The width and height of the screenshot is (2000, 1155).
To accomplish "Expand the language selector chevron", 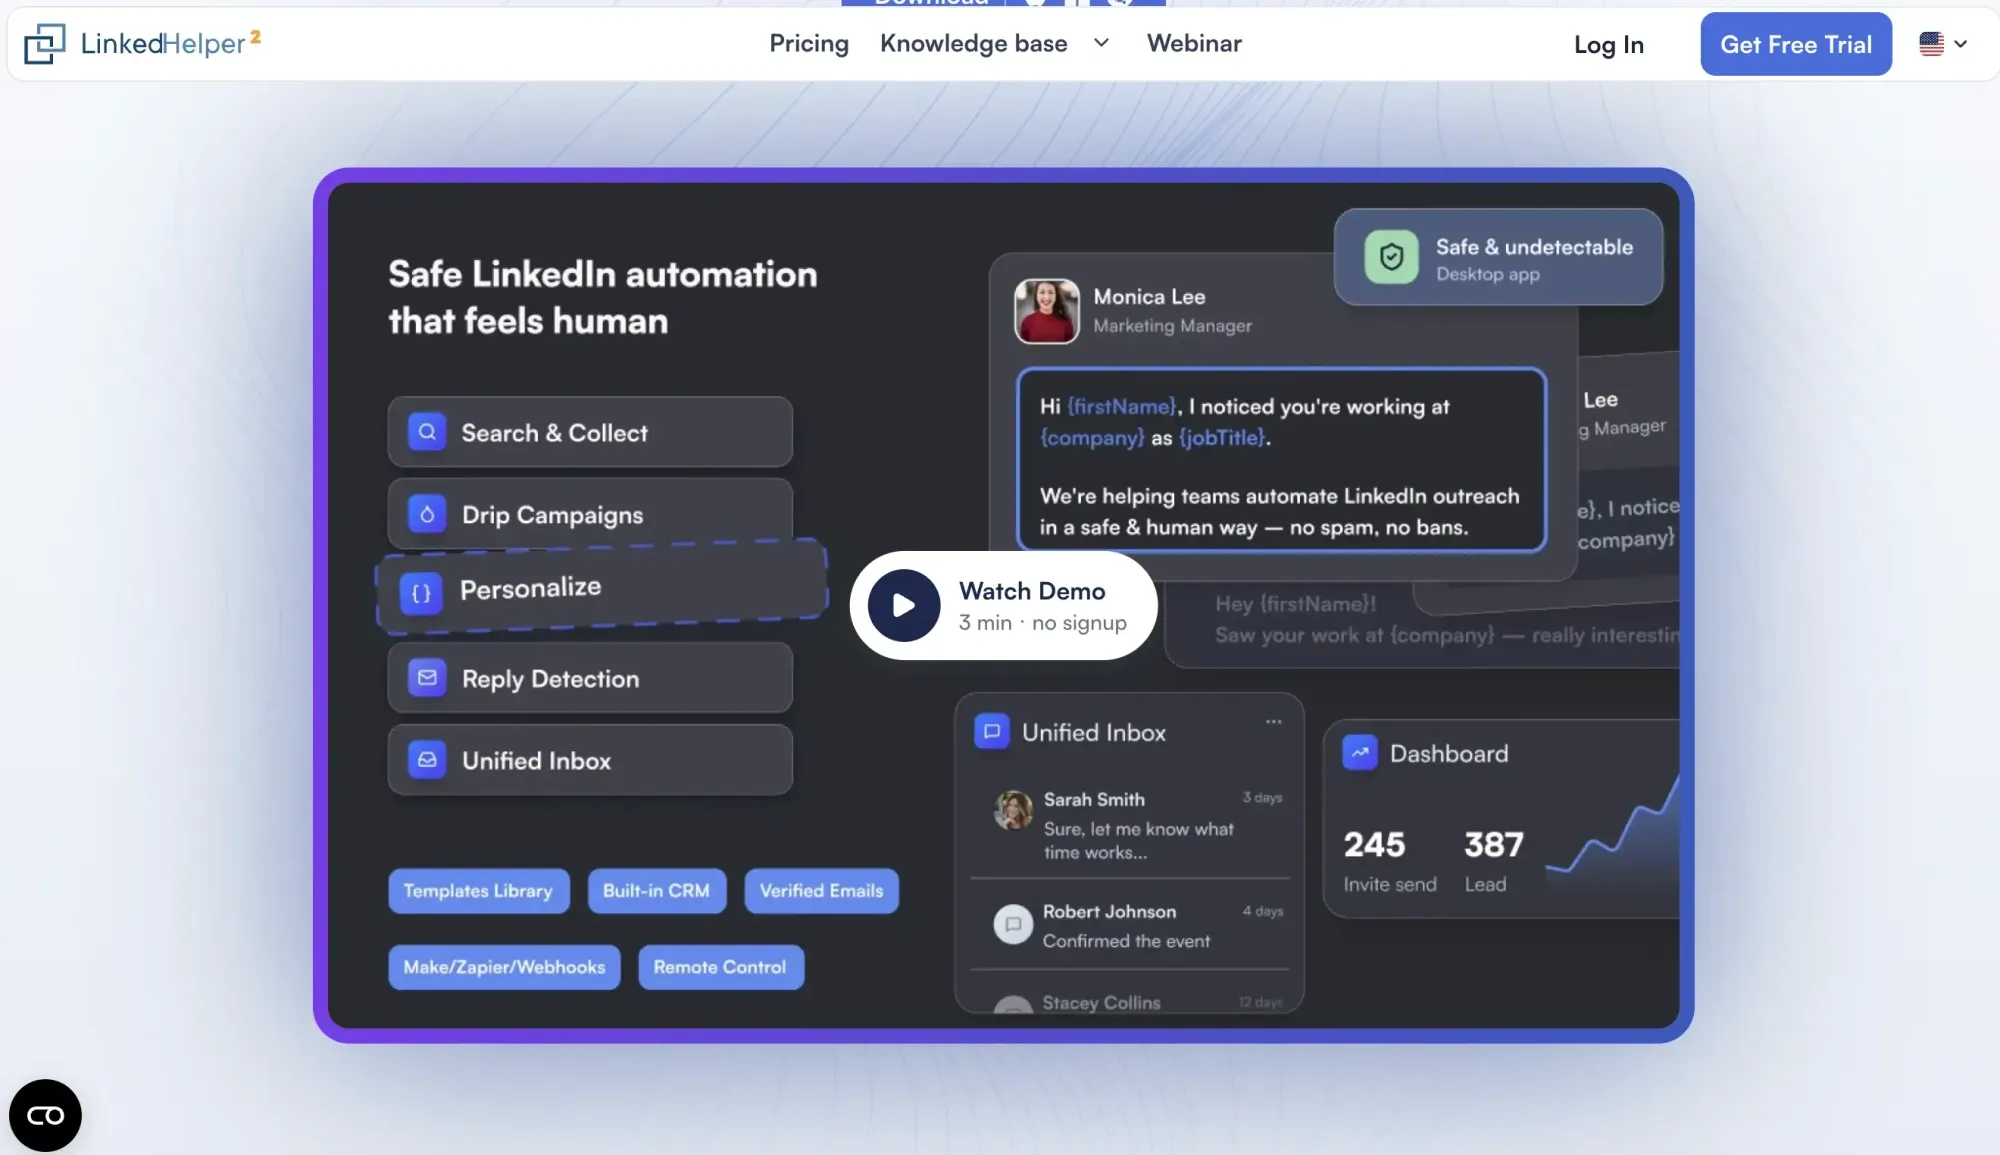I will [1960, 44].
